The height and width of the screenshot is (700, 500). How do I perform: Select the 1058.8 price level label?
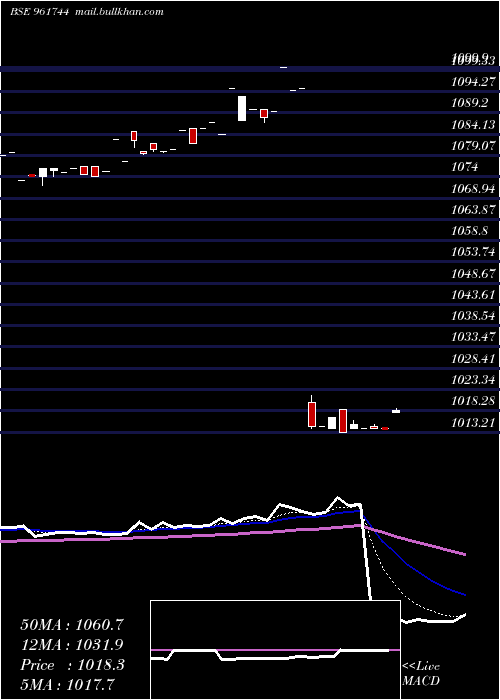[x=469, y=231]
